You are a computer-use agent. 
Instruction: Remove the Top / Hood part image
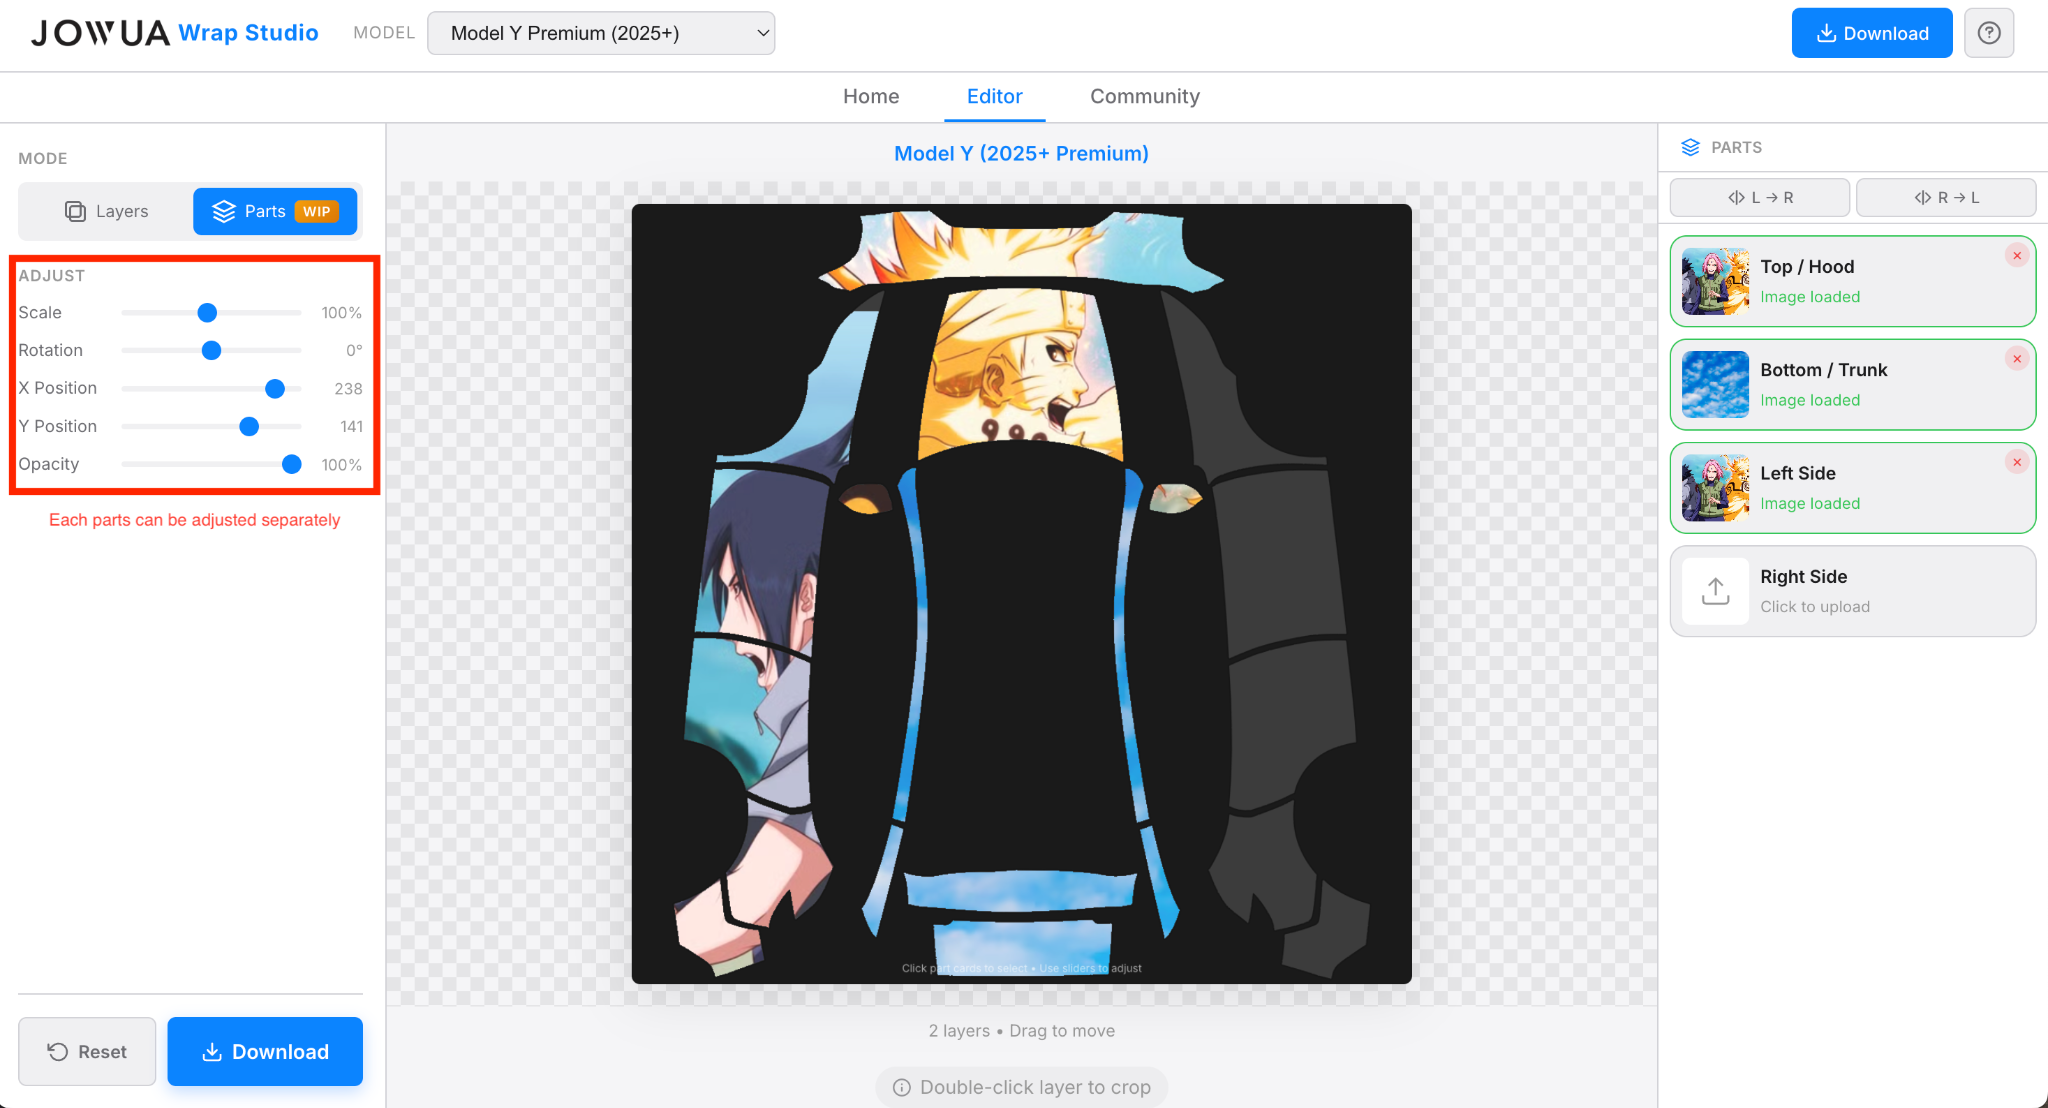click(x=2016, y=255)
